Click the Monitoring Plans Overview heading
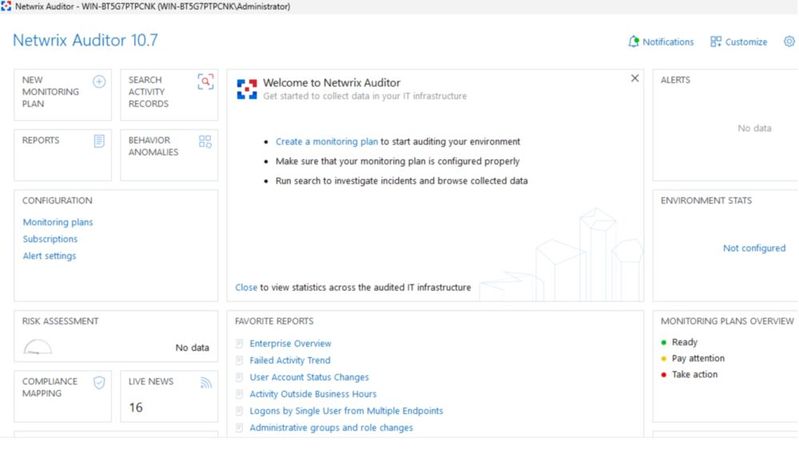Viewport: 799px width, 450px height. pyautogui.click(x=727, y=321)
